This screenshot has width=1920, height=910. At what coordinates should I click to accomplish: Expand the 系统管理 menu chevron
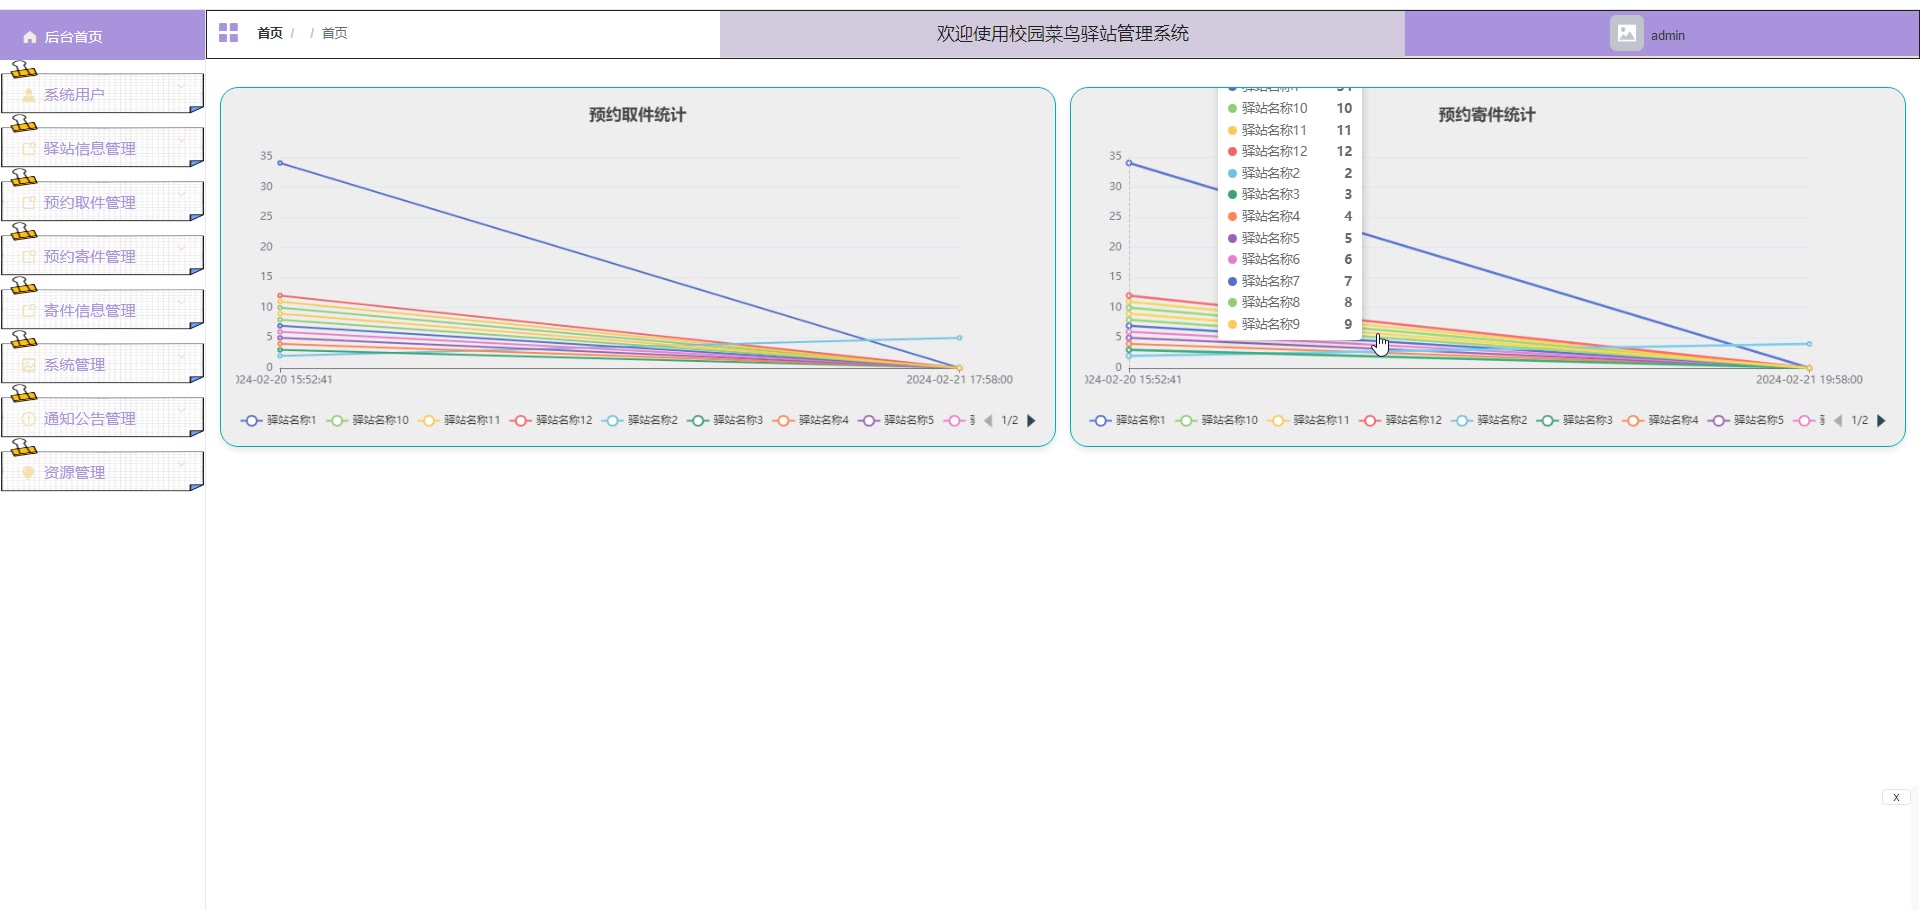(x=181, y=356)
